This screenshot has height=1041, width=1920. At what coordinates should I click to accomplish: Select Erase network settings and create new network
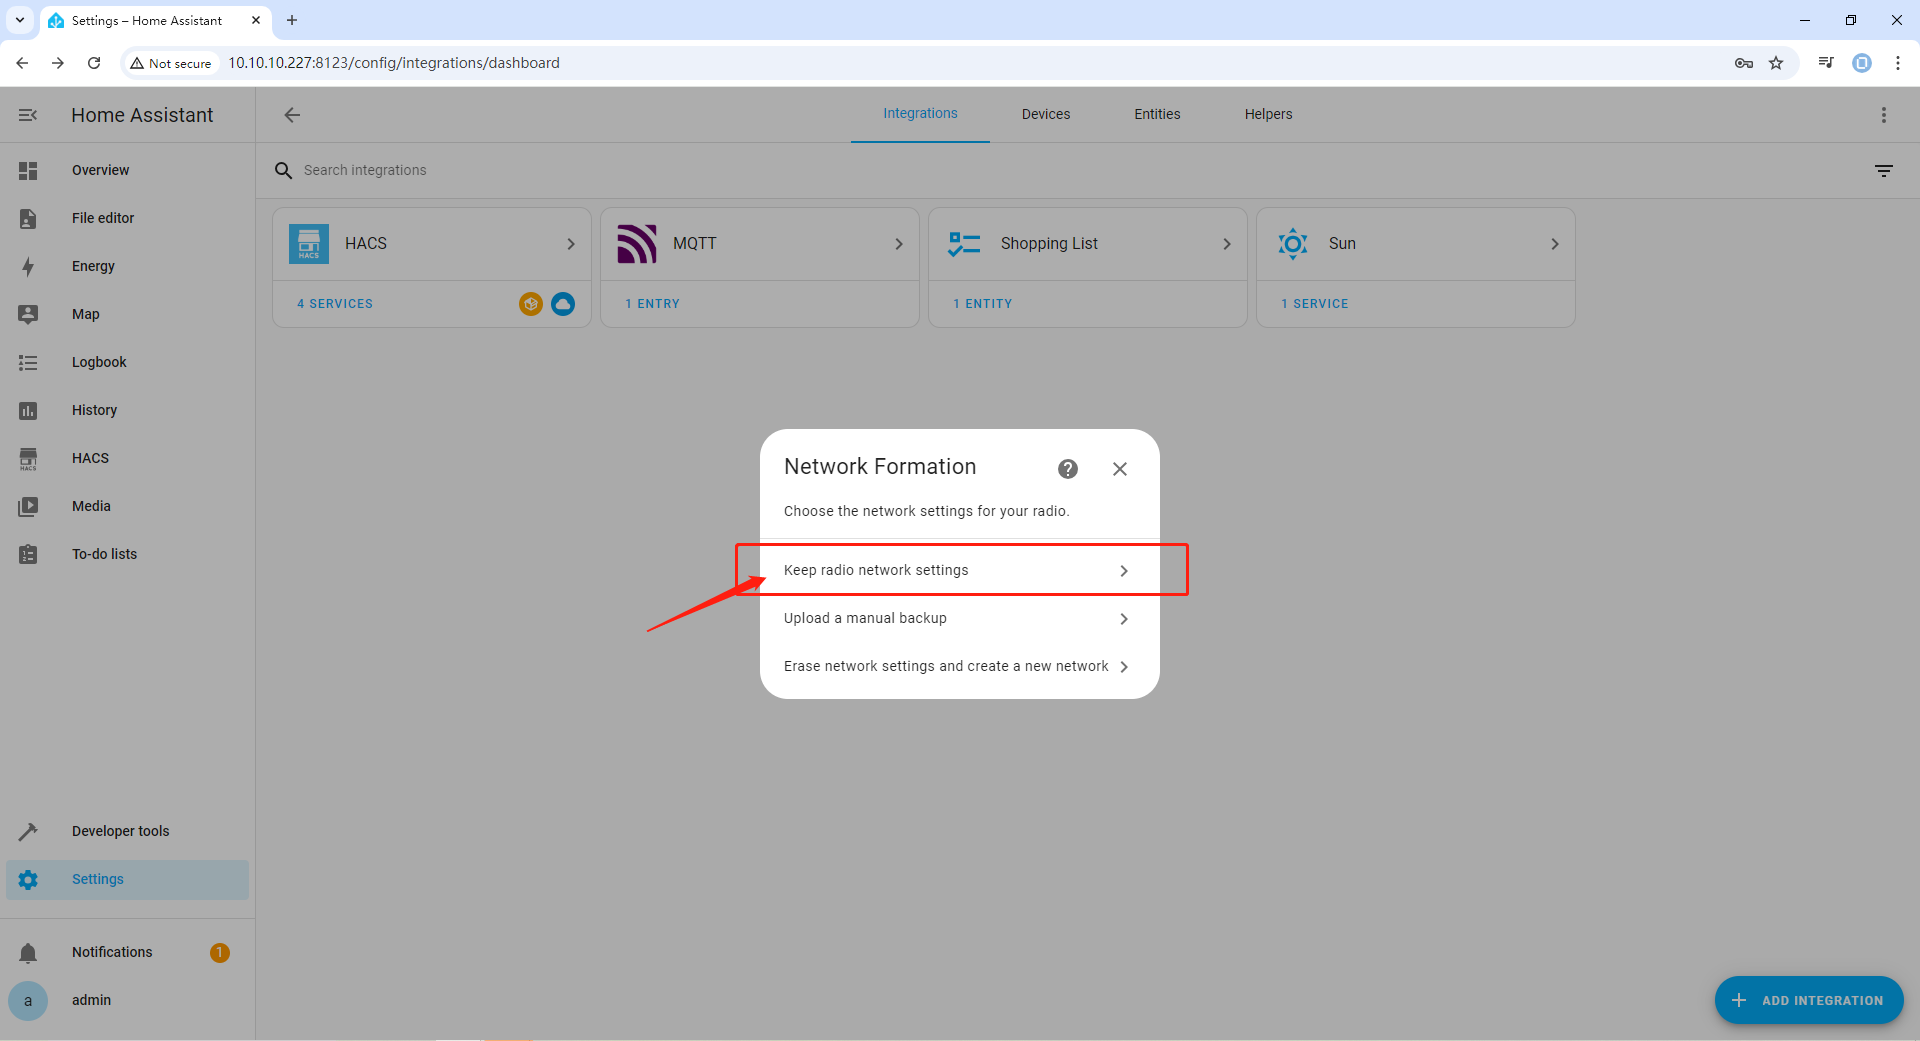coord(958,666)
